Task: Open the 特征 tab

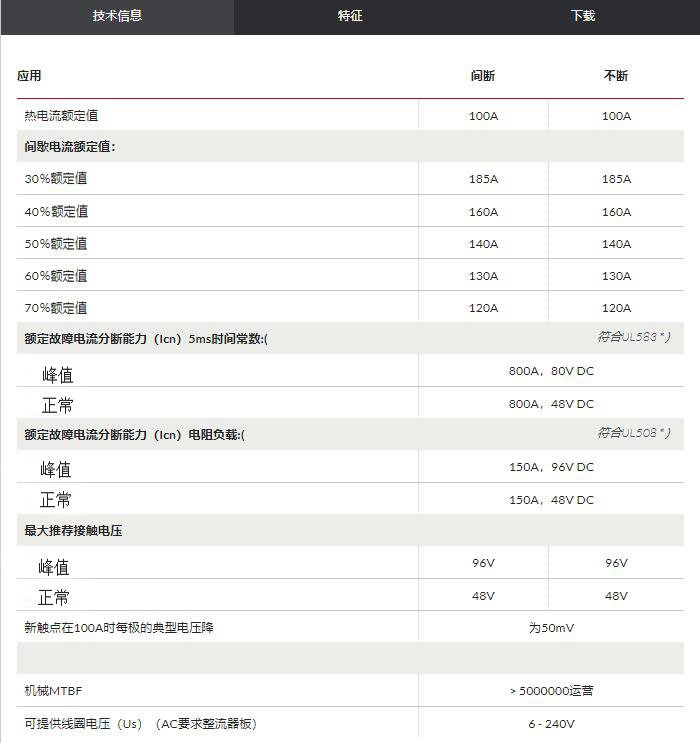Action: pos(350,16)
